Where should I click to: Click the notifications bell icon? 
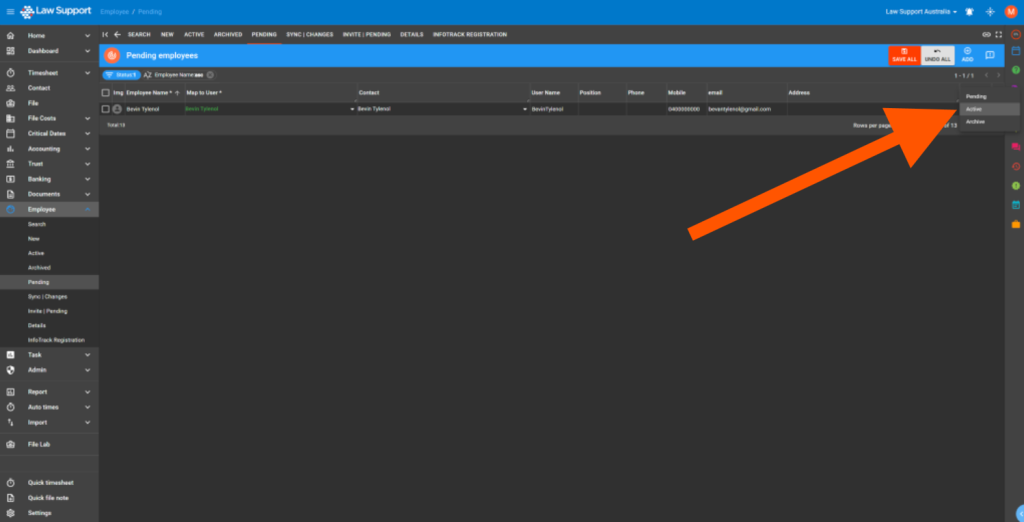(969, 12)
